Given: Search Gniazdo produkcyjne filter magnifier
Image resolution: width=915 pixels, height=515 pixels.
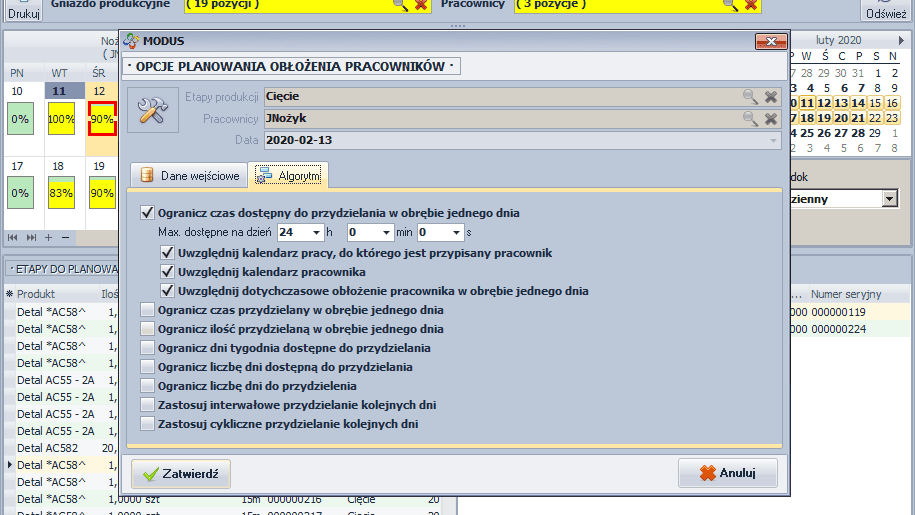Looking at the screenshot, I should coord(400,5).
